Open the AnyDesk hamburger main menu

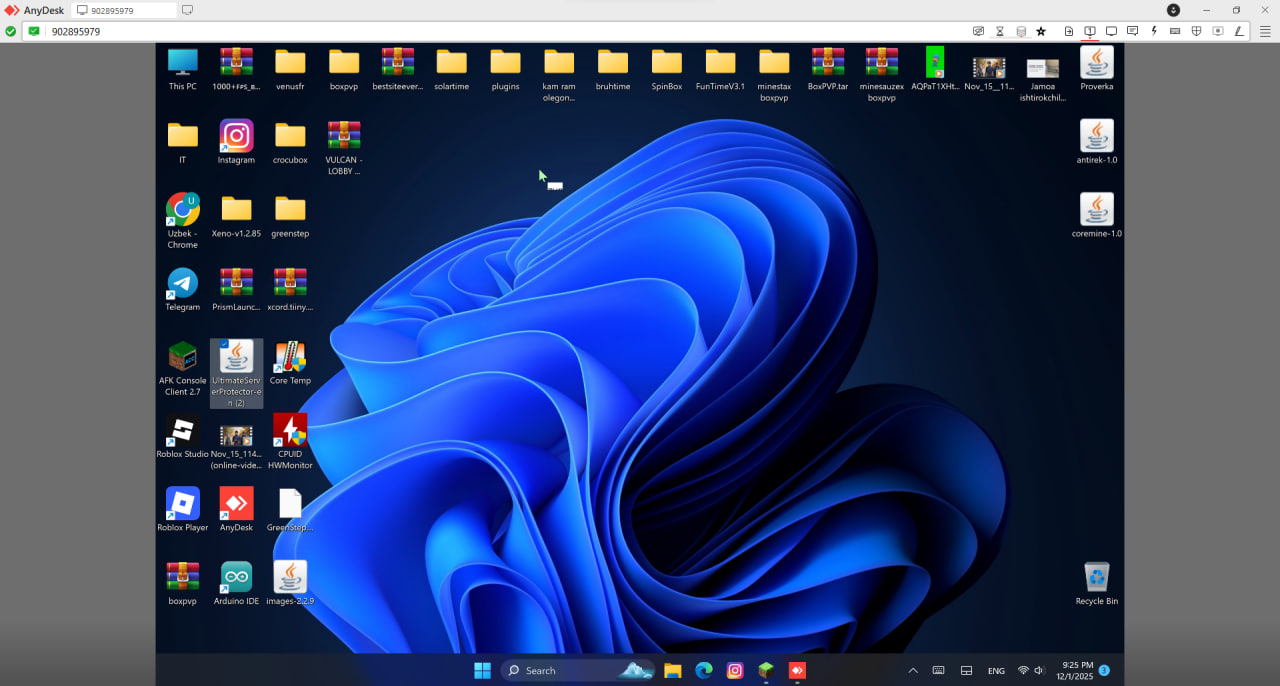(x=1266, y=31)
